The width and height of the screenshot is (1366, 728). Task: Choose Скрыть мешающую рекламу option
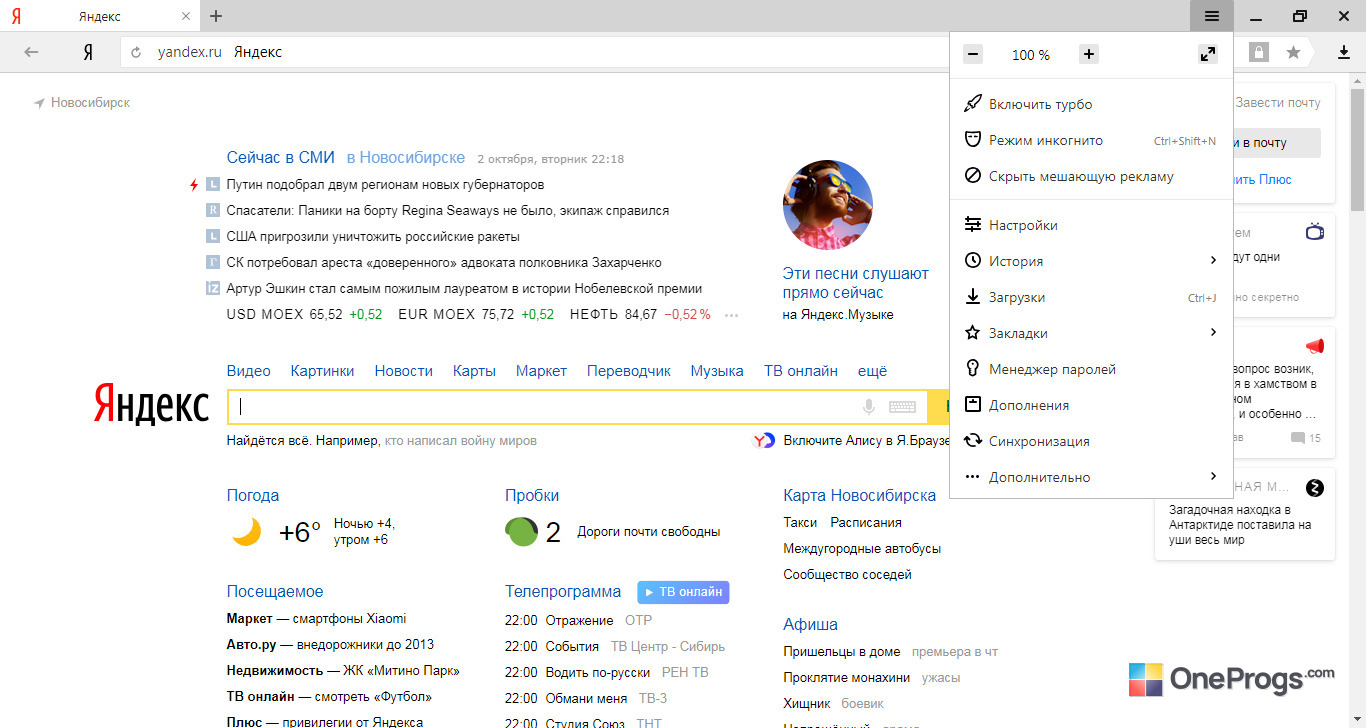click(1091, 176)
